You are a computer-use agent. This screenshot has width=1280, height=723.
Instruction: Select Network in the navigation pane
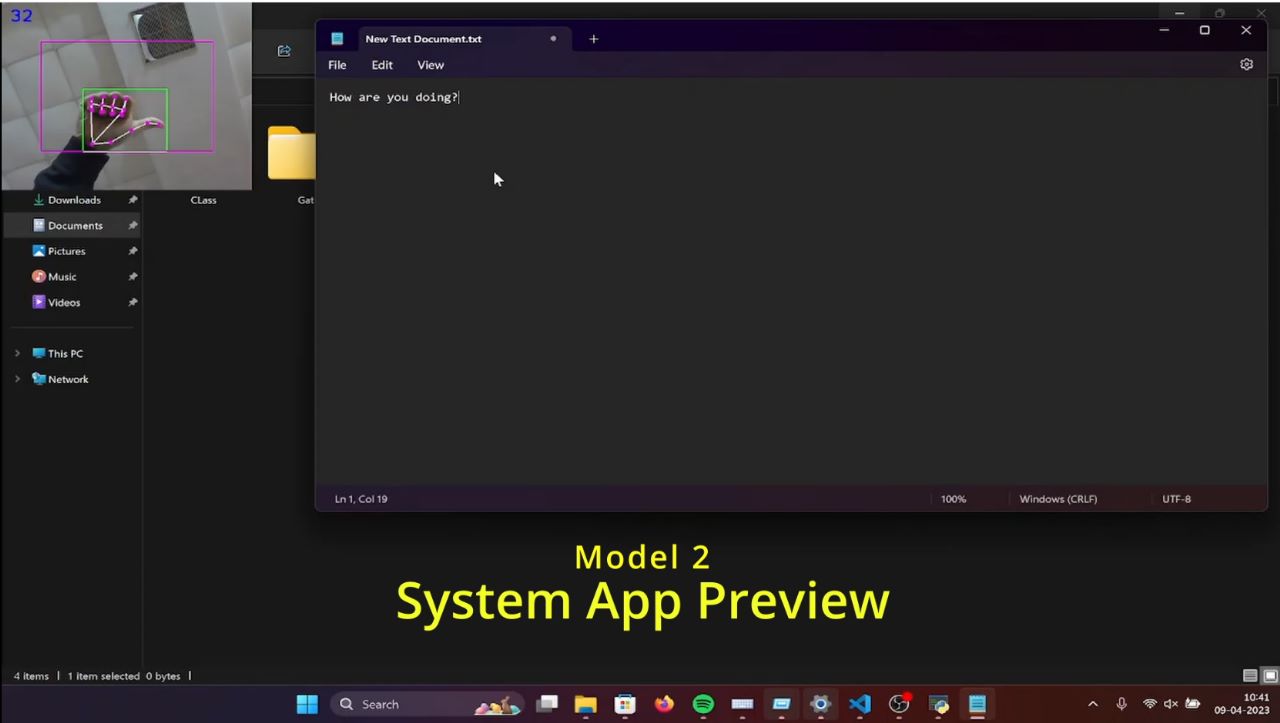(66, 379)
